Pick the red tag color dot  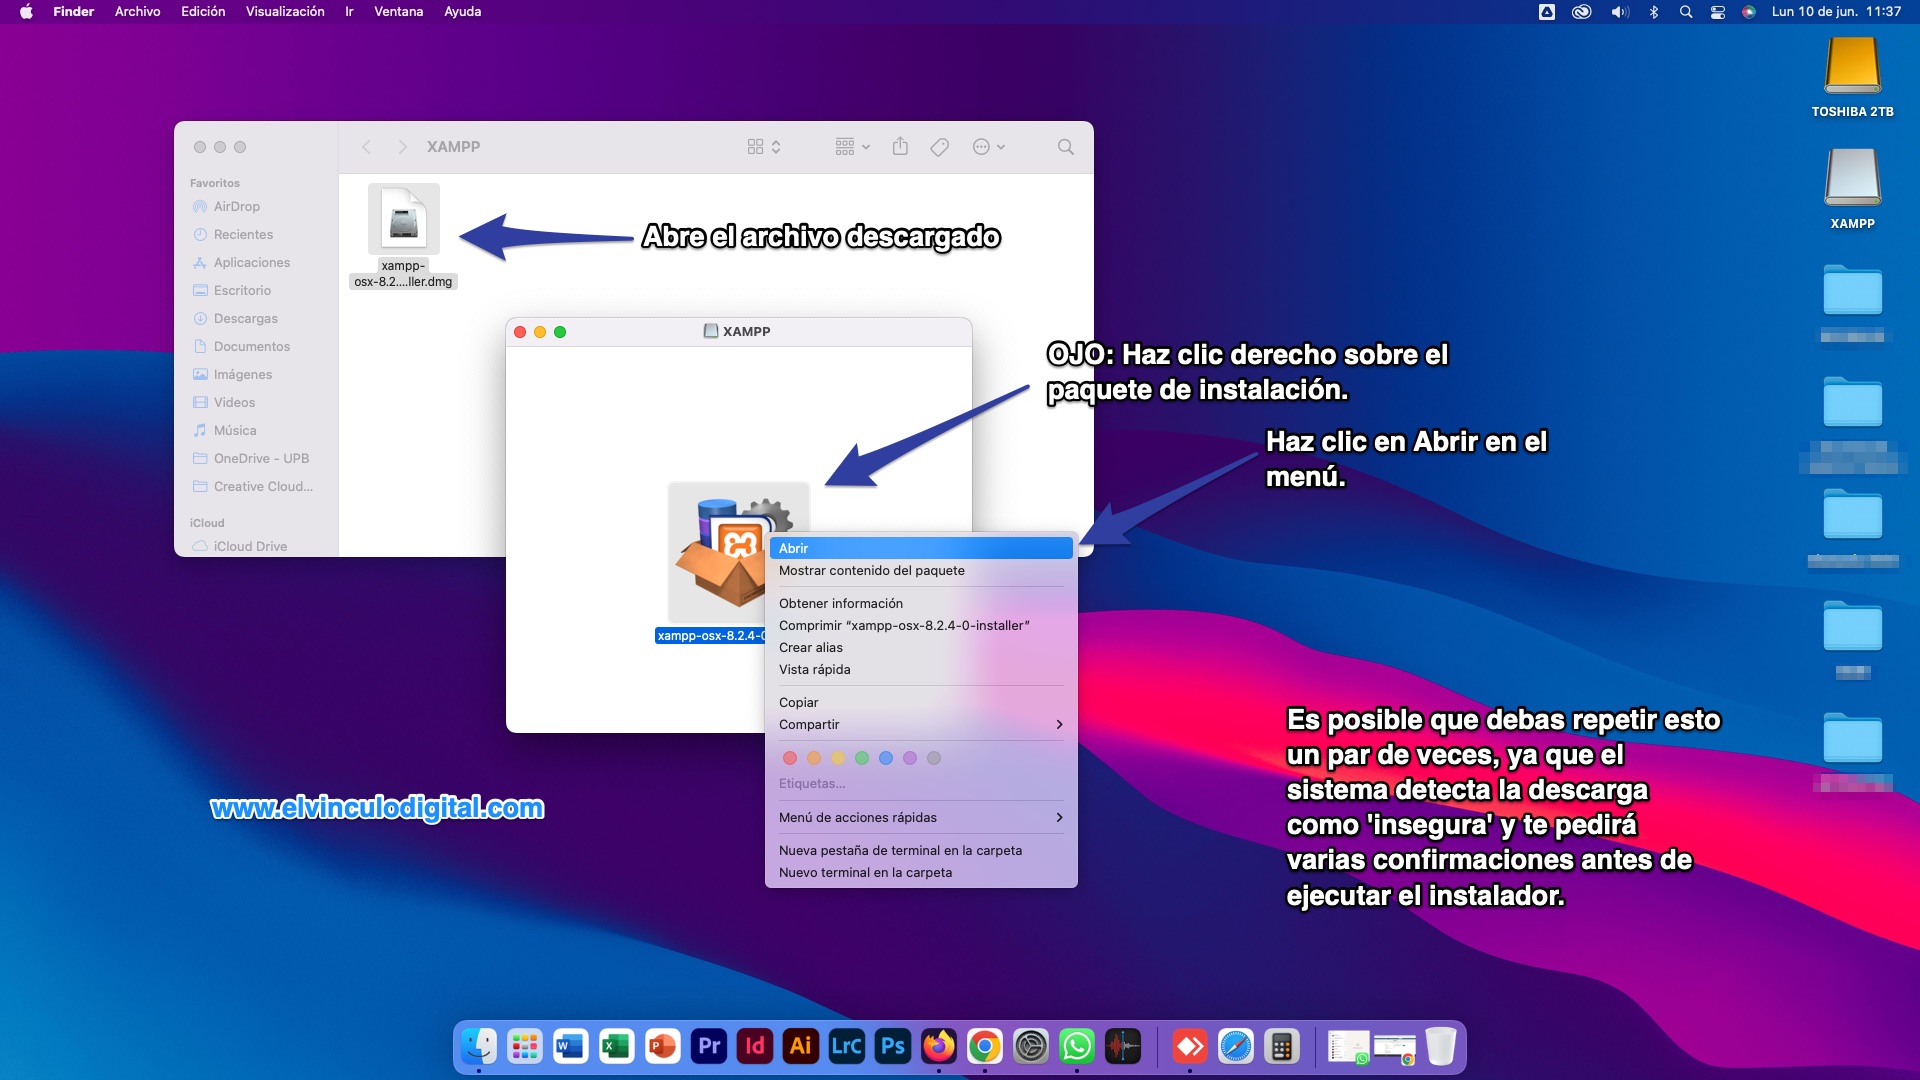coord(790,758)
